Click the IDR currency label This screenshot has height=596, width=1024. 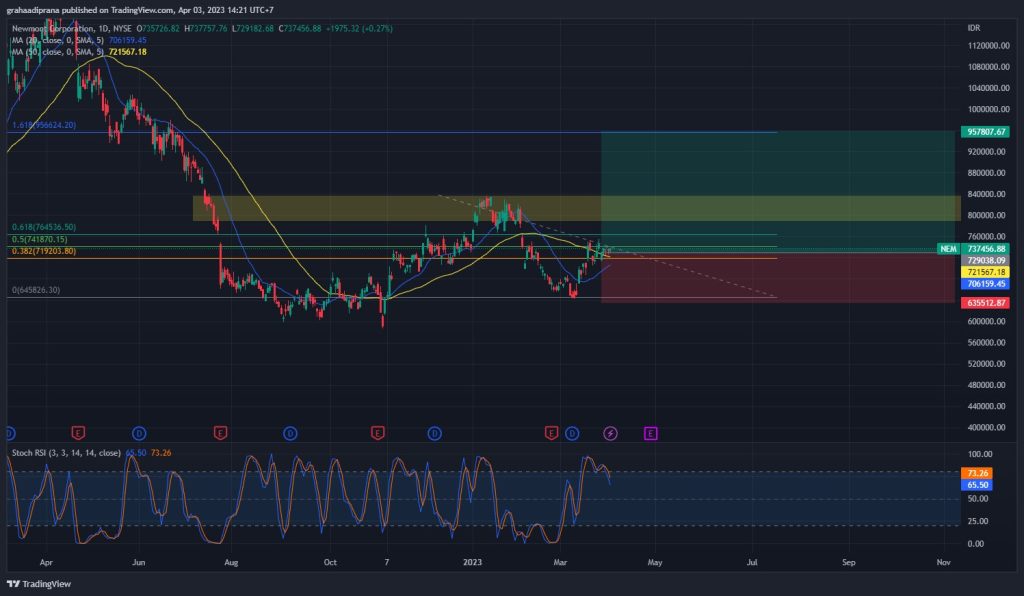coord(974,28)
